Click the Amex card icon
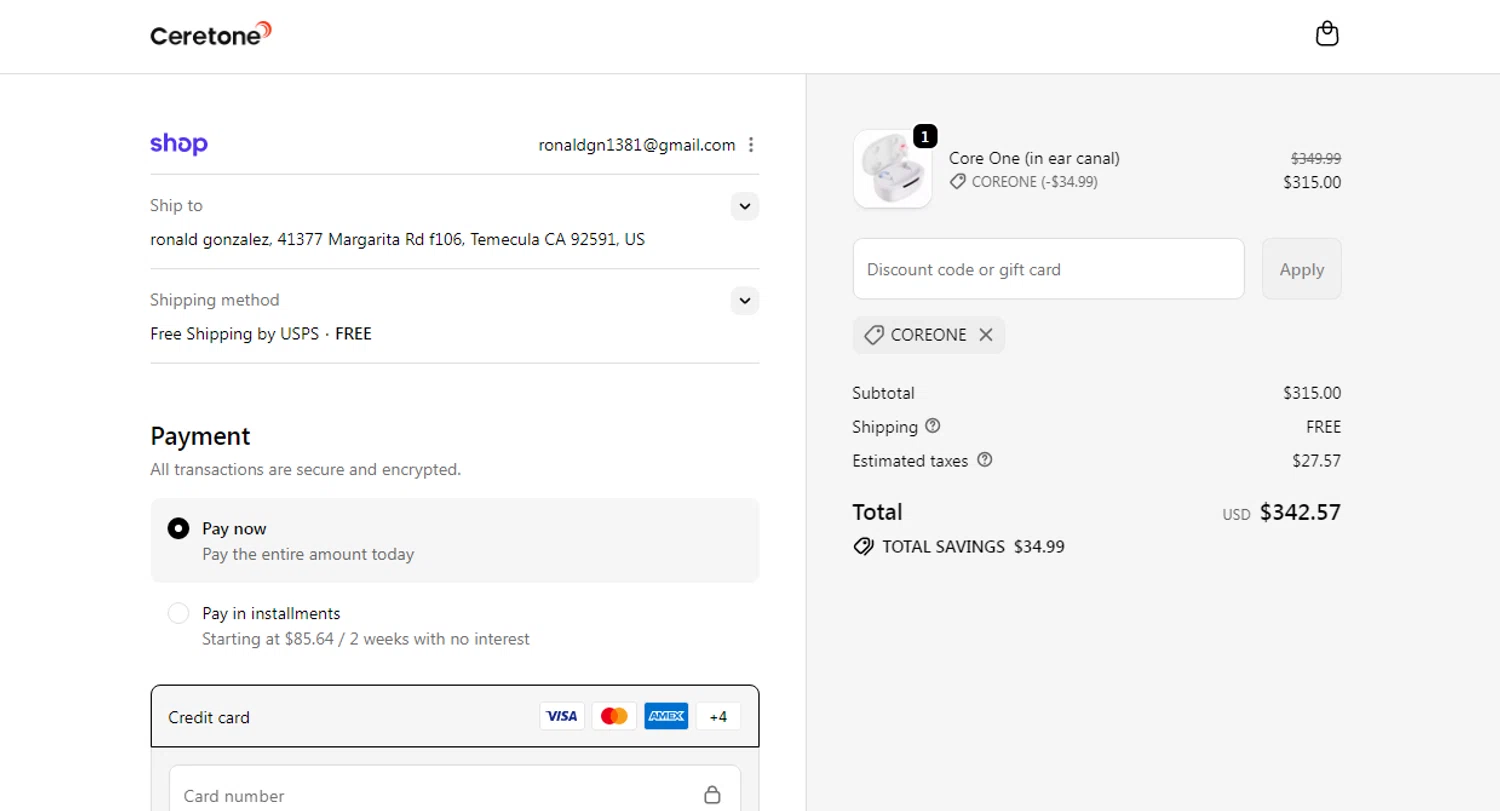Image resolution: width=1500 pixels, height=811 pixels. tap(666, 716)
